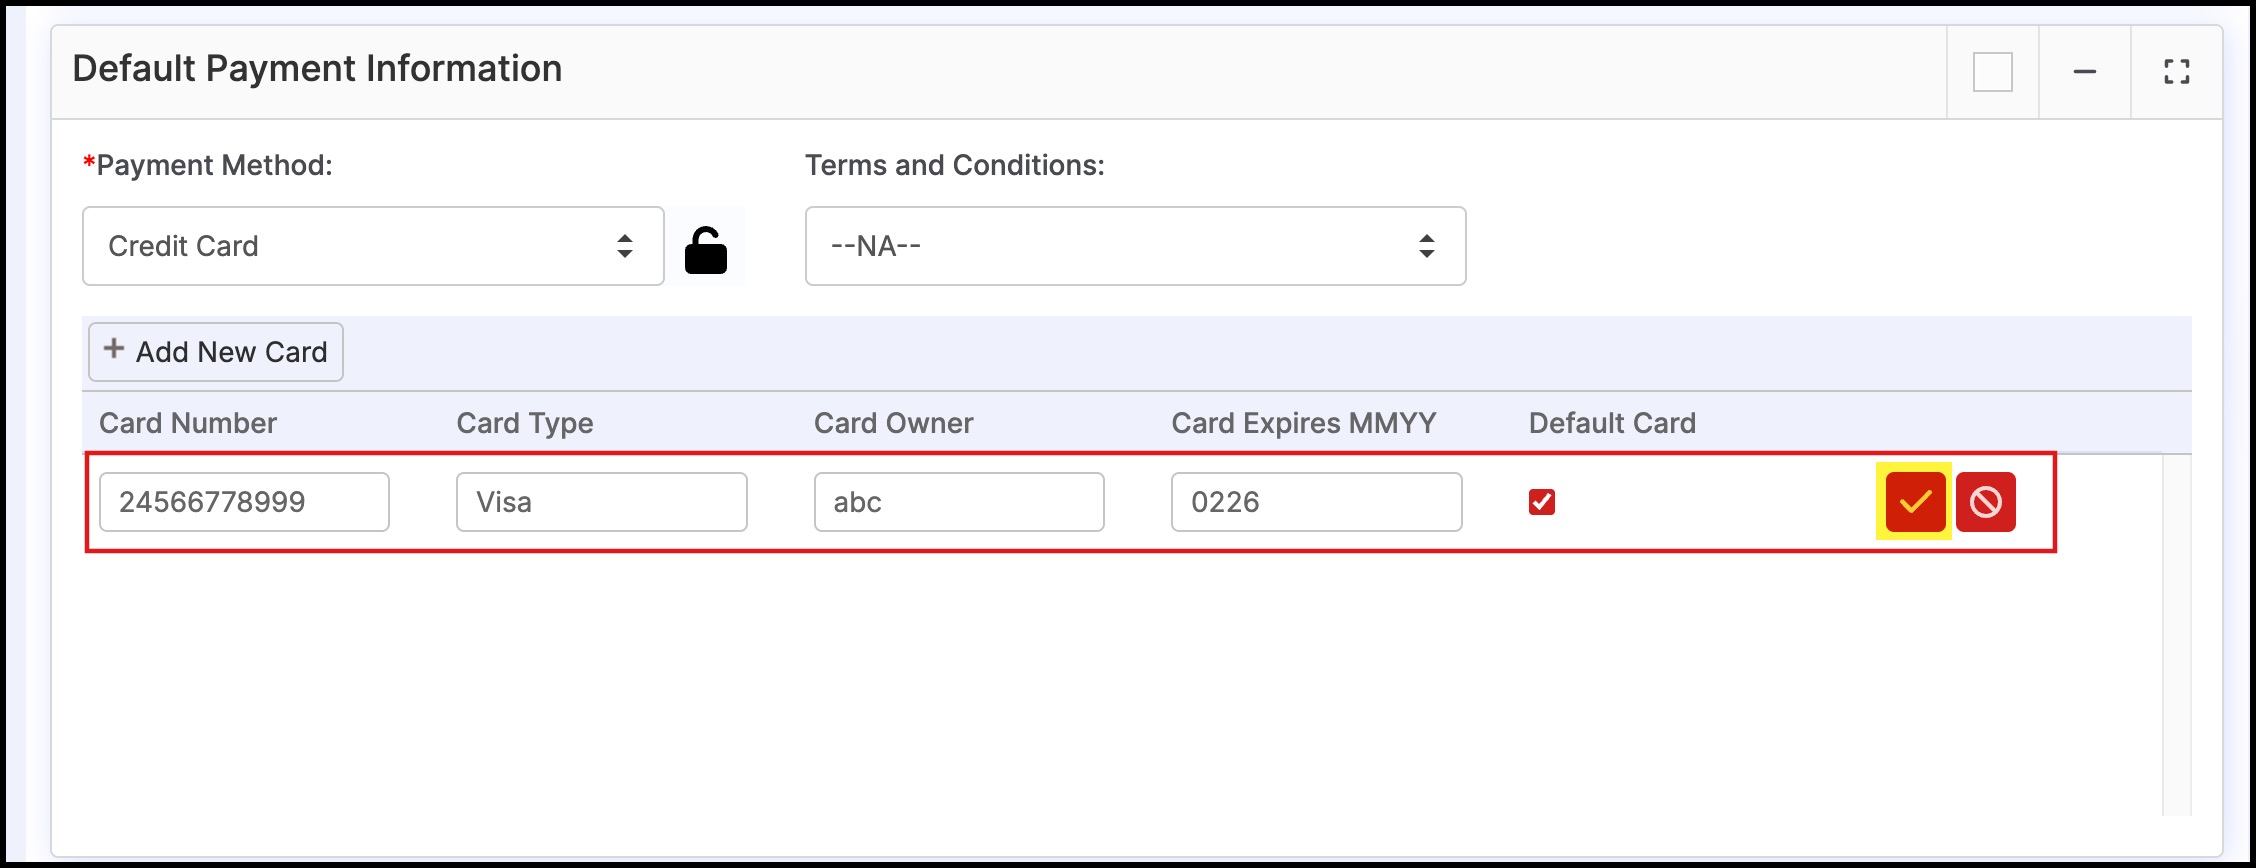Click the Card Owner column header

(894, 423)
